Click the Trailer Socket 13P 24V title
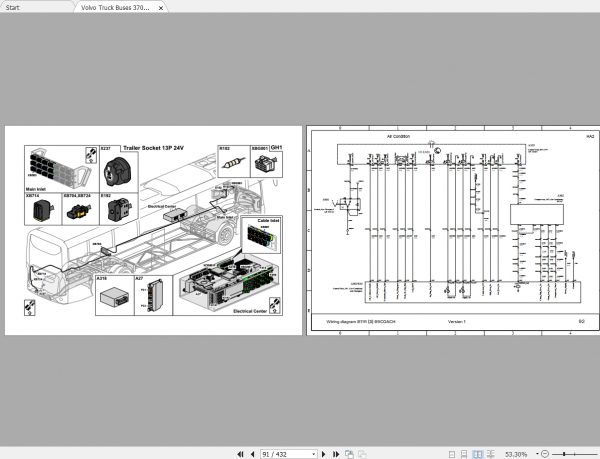 153,148
